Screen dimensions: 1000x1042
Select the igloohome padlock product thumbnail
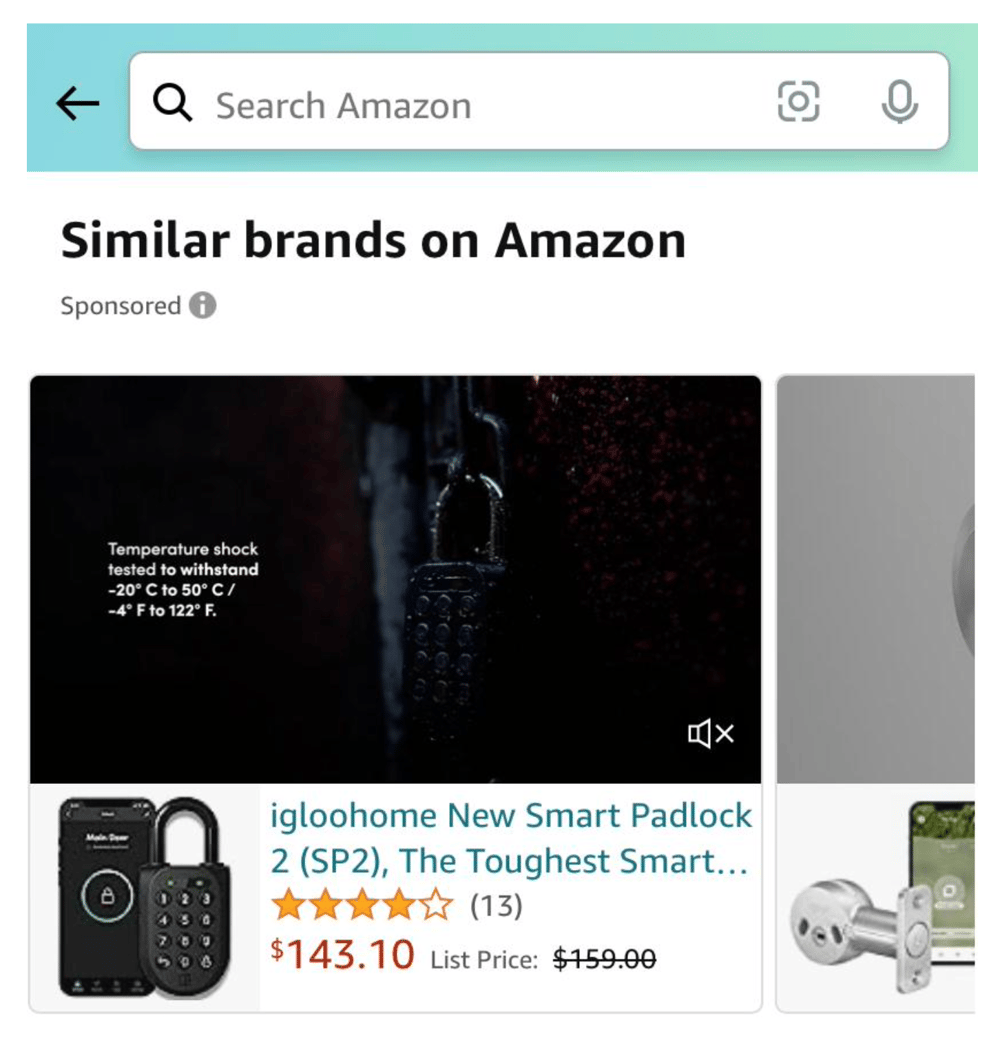(145, 897)
